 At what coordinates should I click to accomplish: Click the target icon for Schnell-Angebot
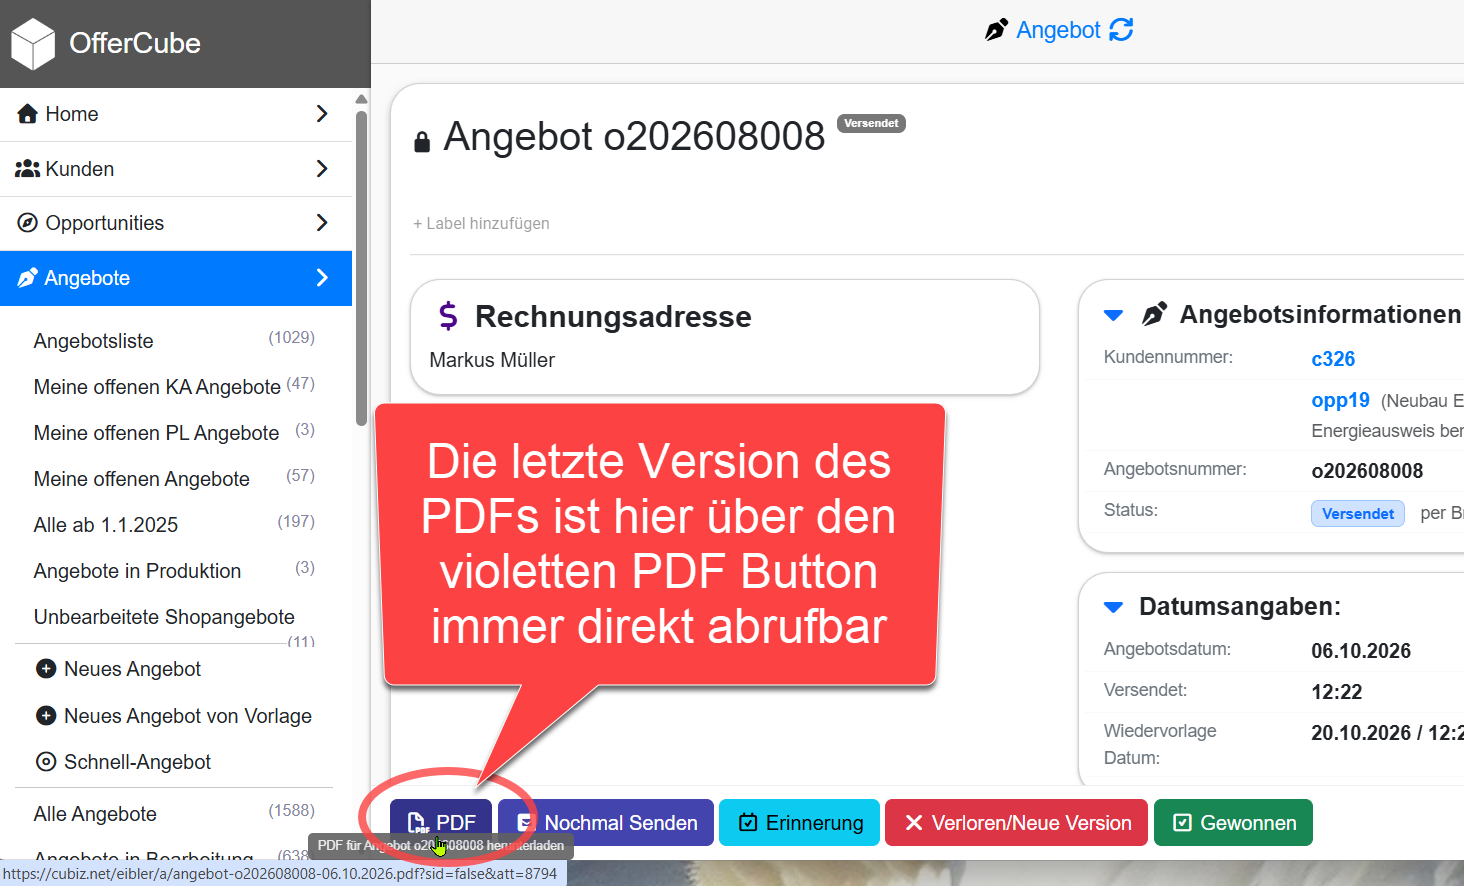point(46,762)
